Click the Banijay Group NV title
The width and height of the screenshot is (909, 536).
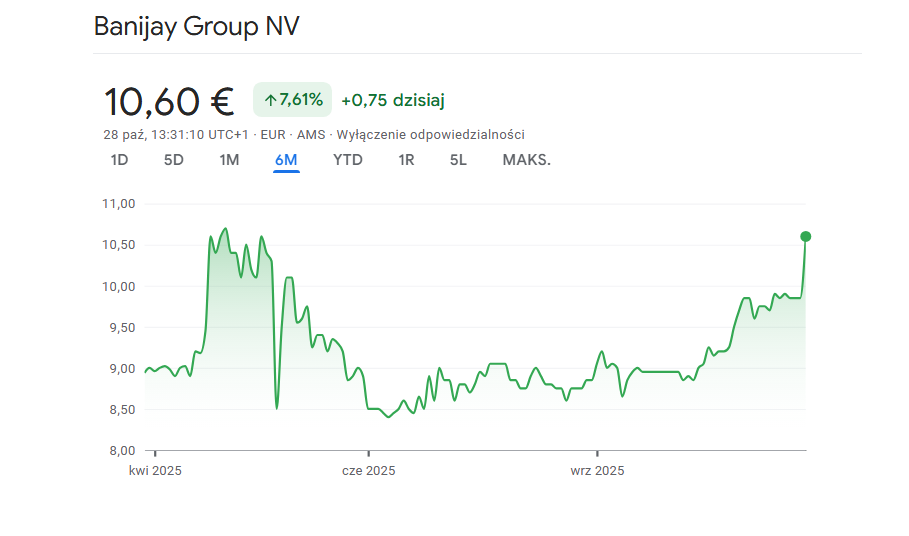coord(197,27)
